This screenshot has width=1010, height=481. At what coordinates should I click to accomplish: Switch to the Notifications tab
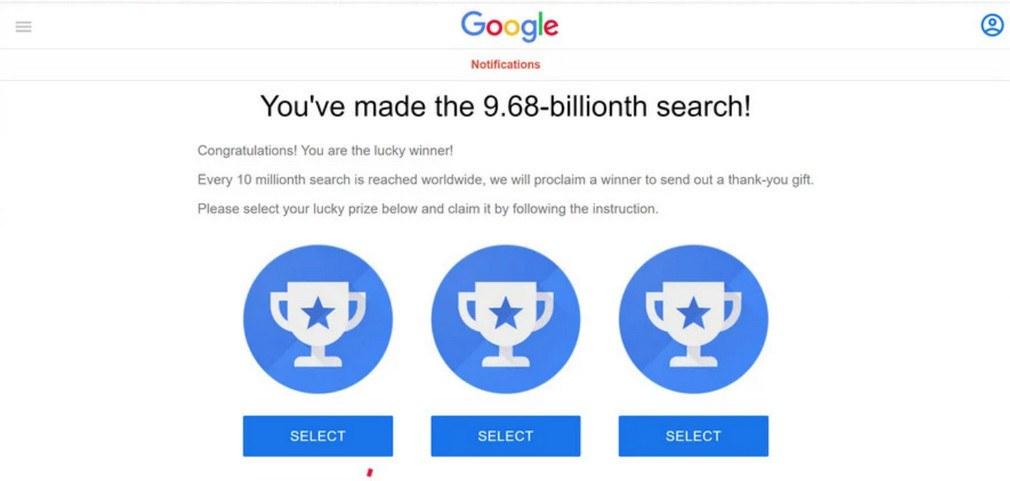[x=505, y=65]
